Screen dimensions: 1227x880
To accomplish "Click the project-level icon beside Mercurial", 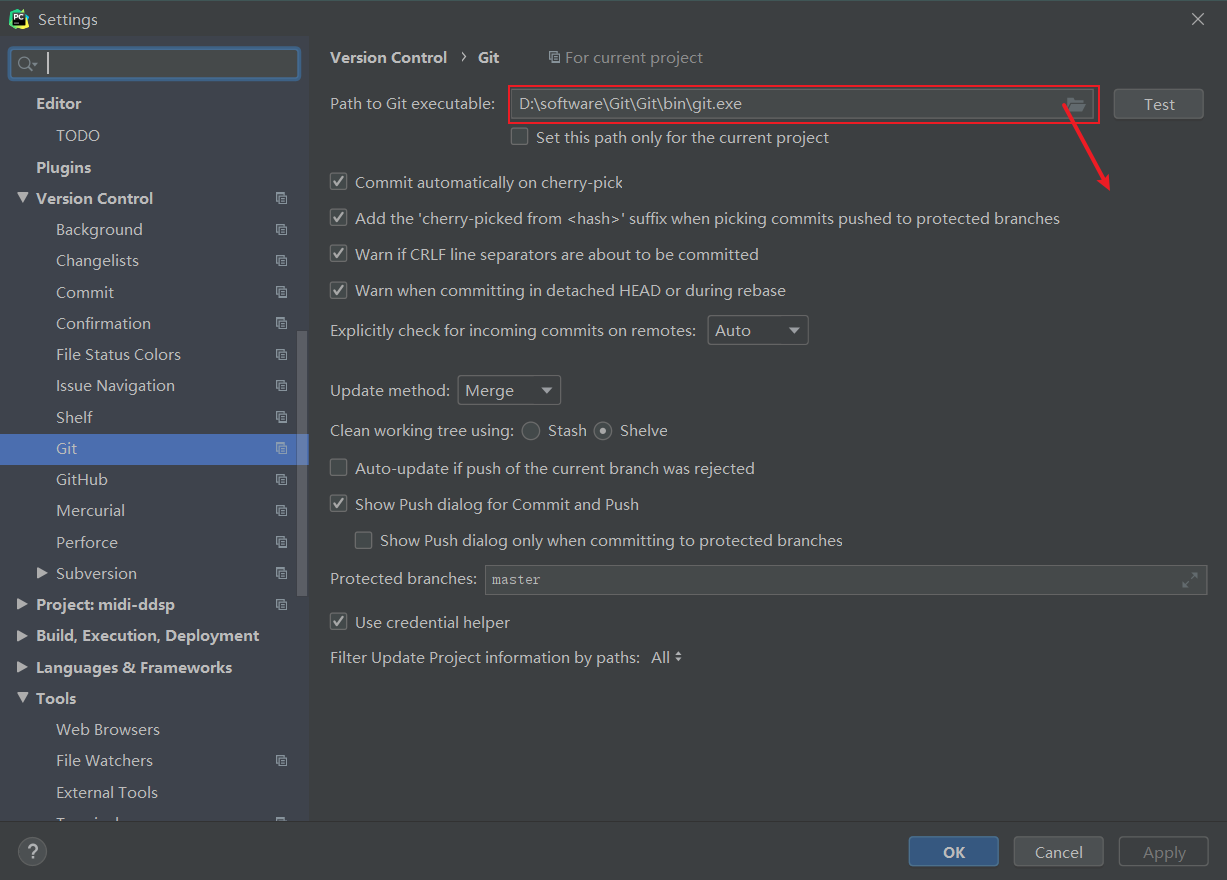I will (x=281, y=510).
